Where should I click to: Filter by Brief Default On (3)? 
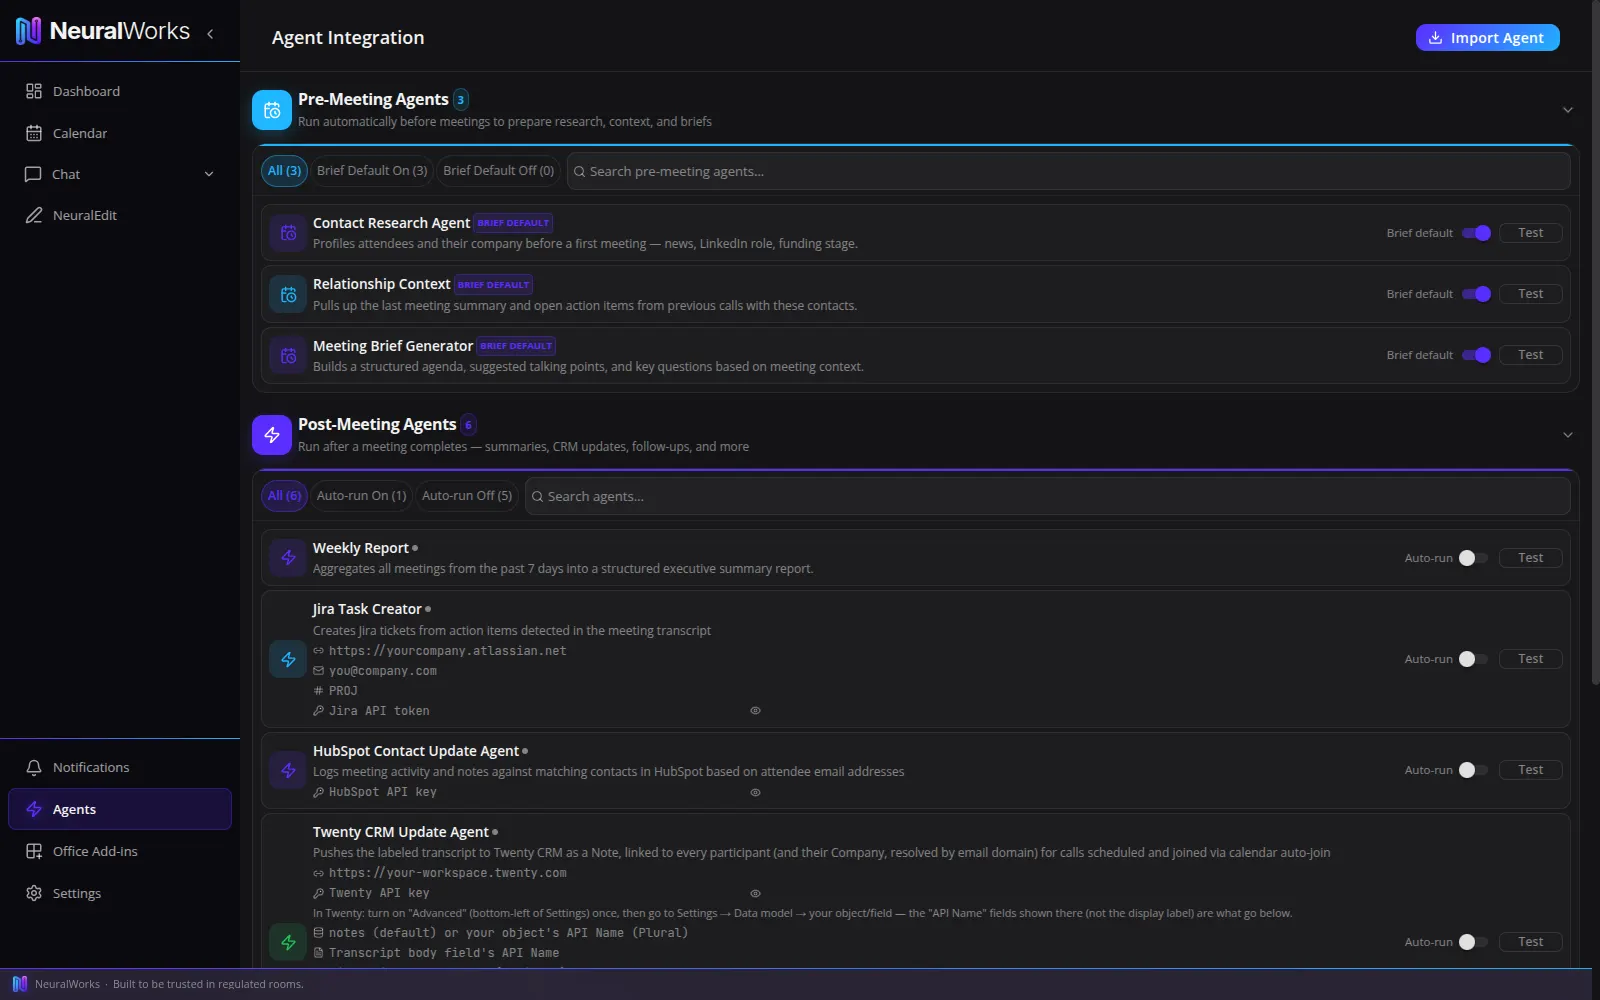coord(372,171)
